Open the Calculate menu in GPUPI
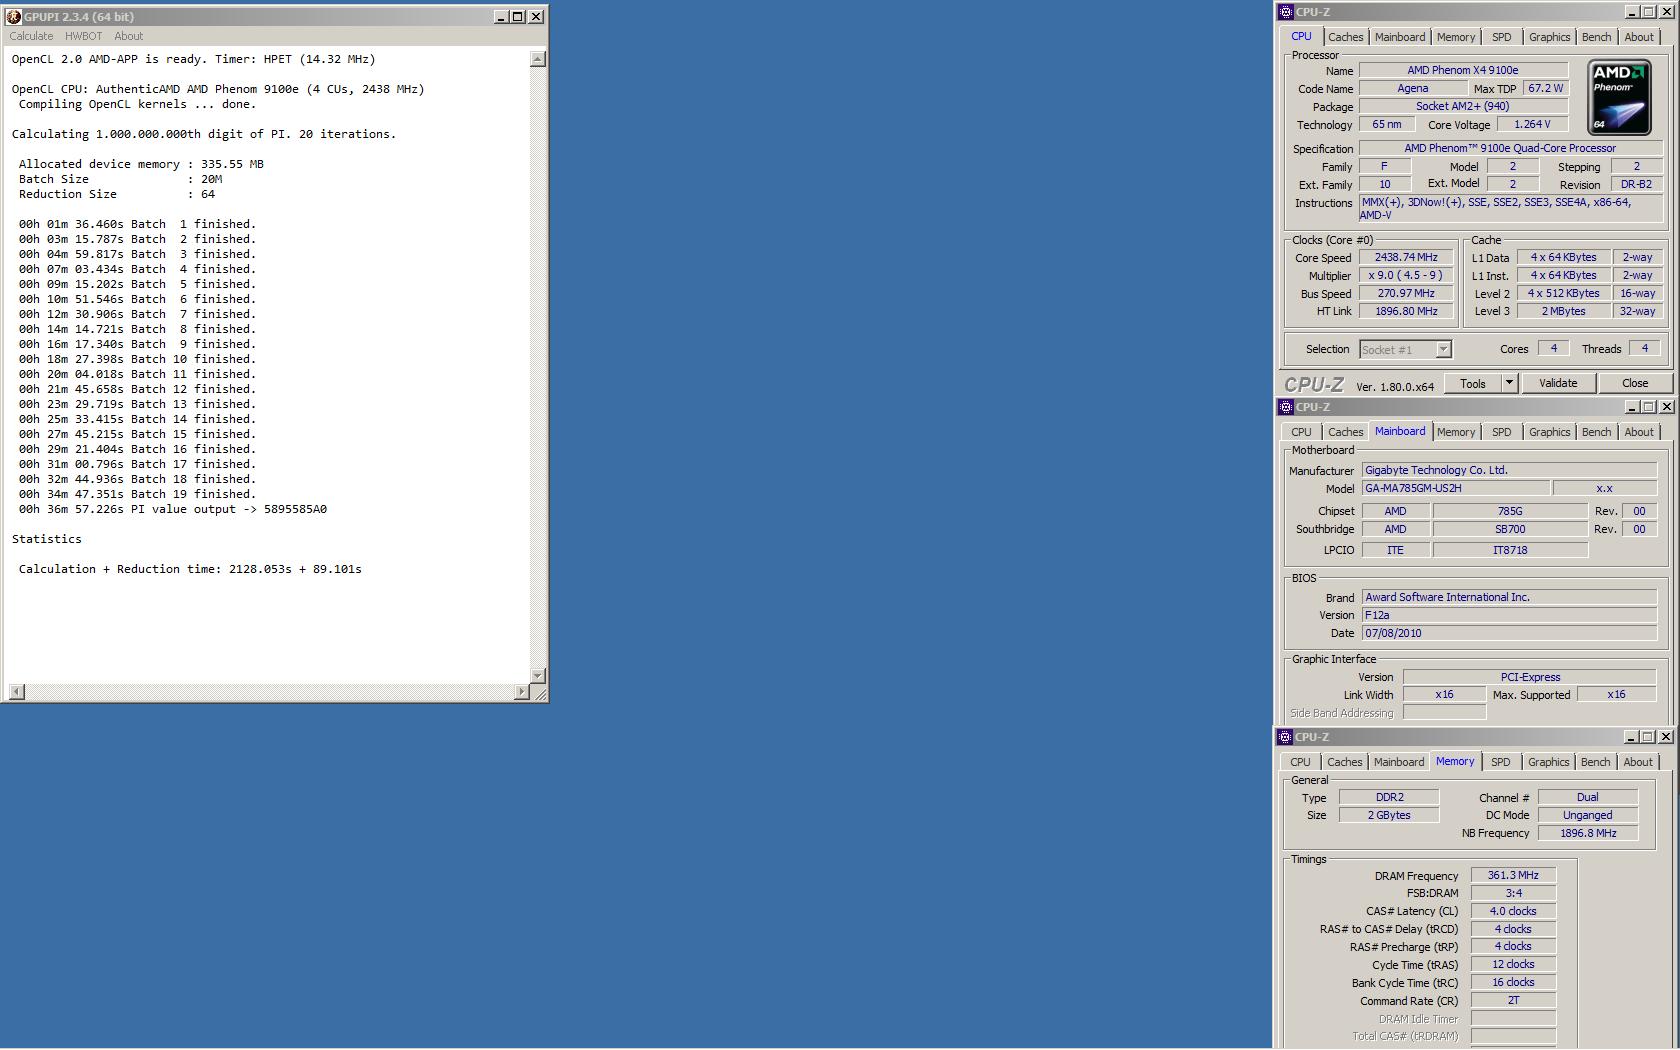The height and width of the screenshot is (1050, 1680). [x=31, y=36]
